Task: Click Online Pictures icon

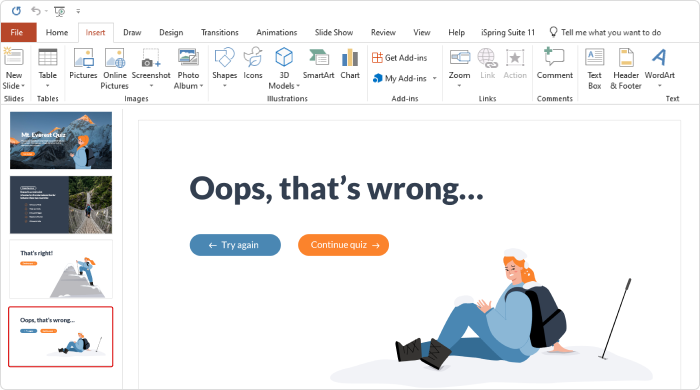Action: pos(115,68)
